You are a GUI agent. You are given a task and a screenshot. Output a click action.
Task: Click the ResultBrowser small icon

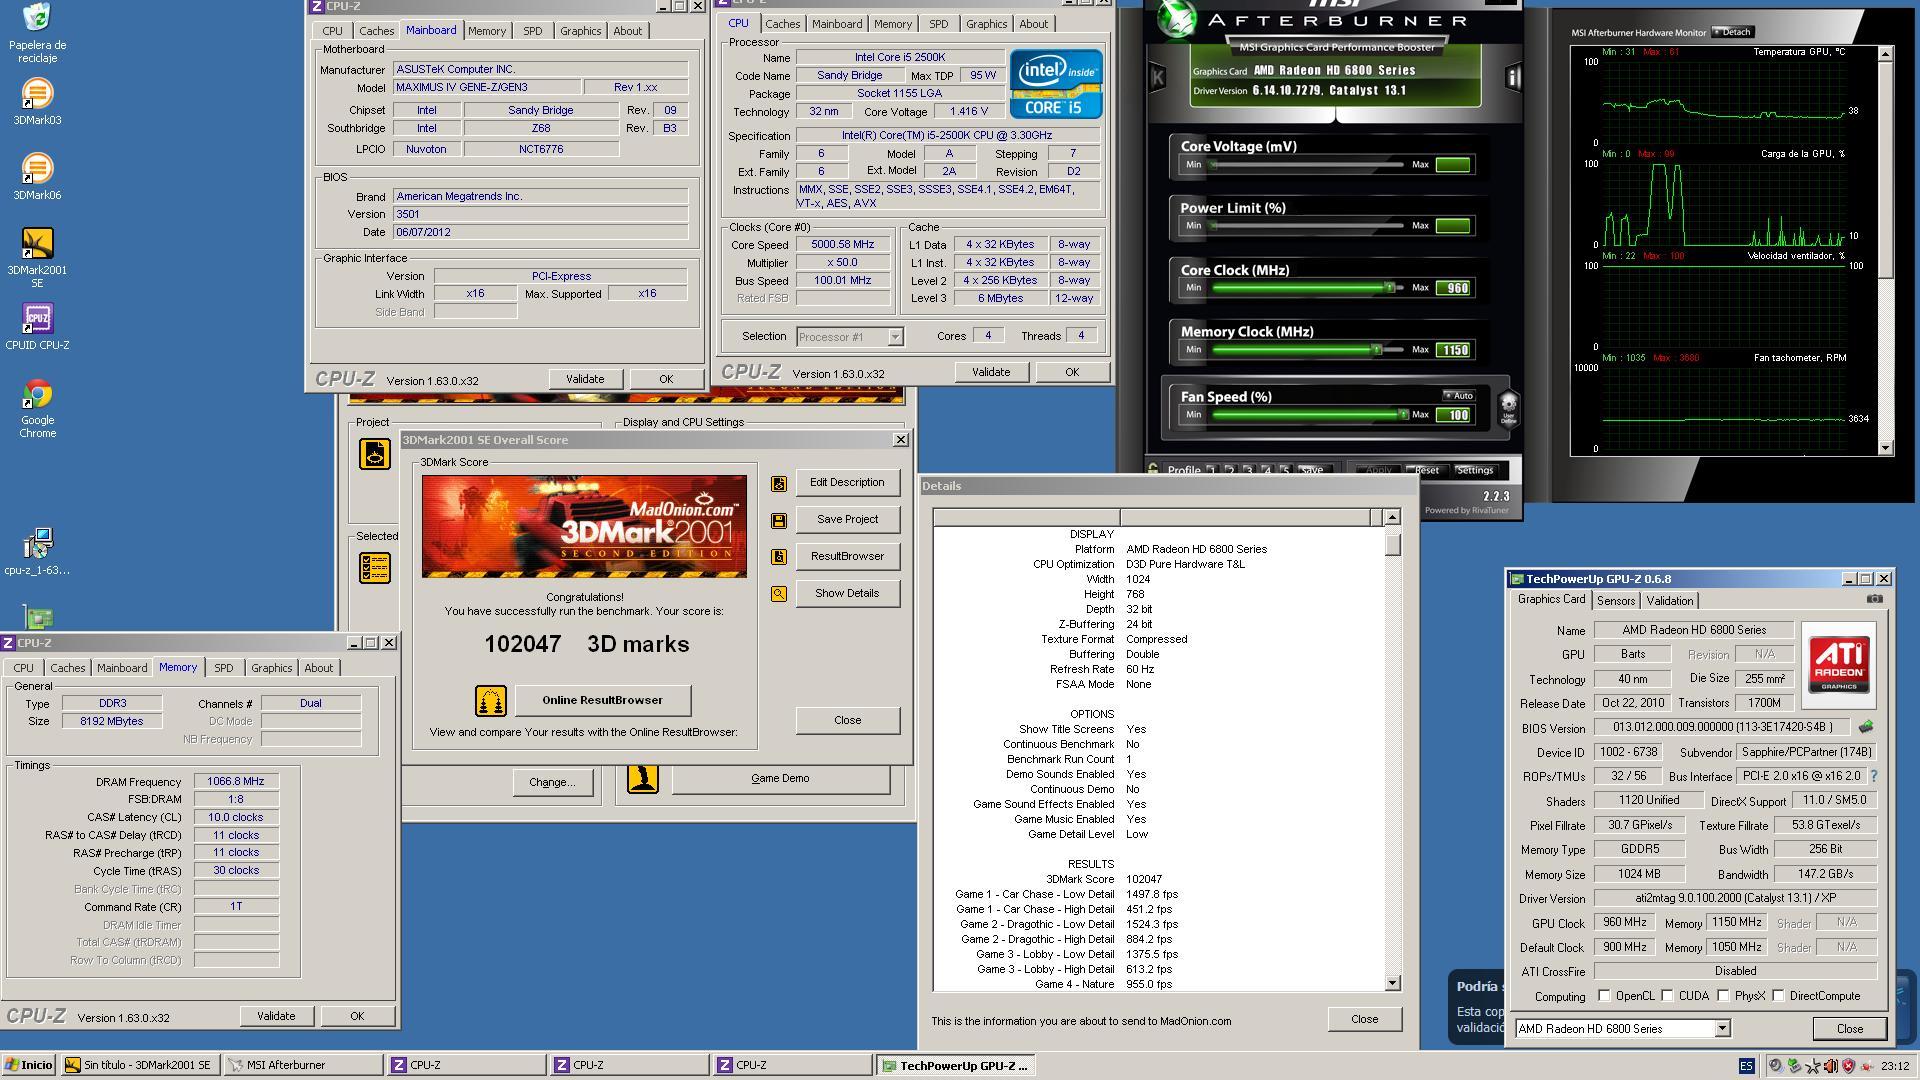(x=778, y=557)
